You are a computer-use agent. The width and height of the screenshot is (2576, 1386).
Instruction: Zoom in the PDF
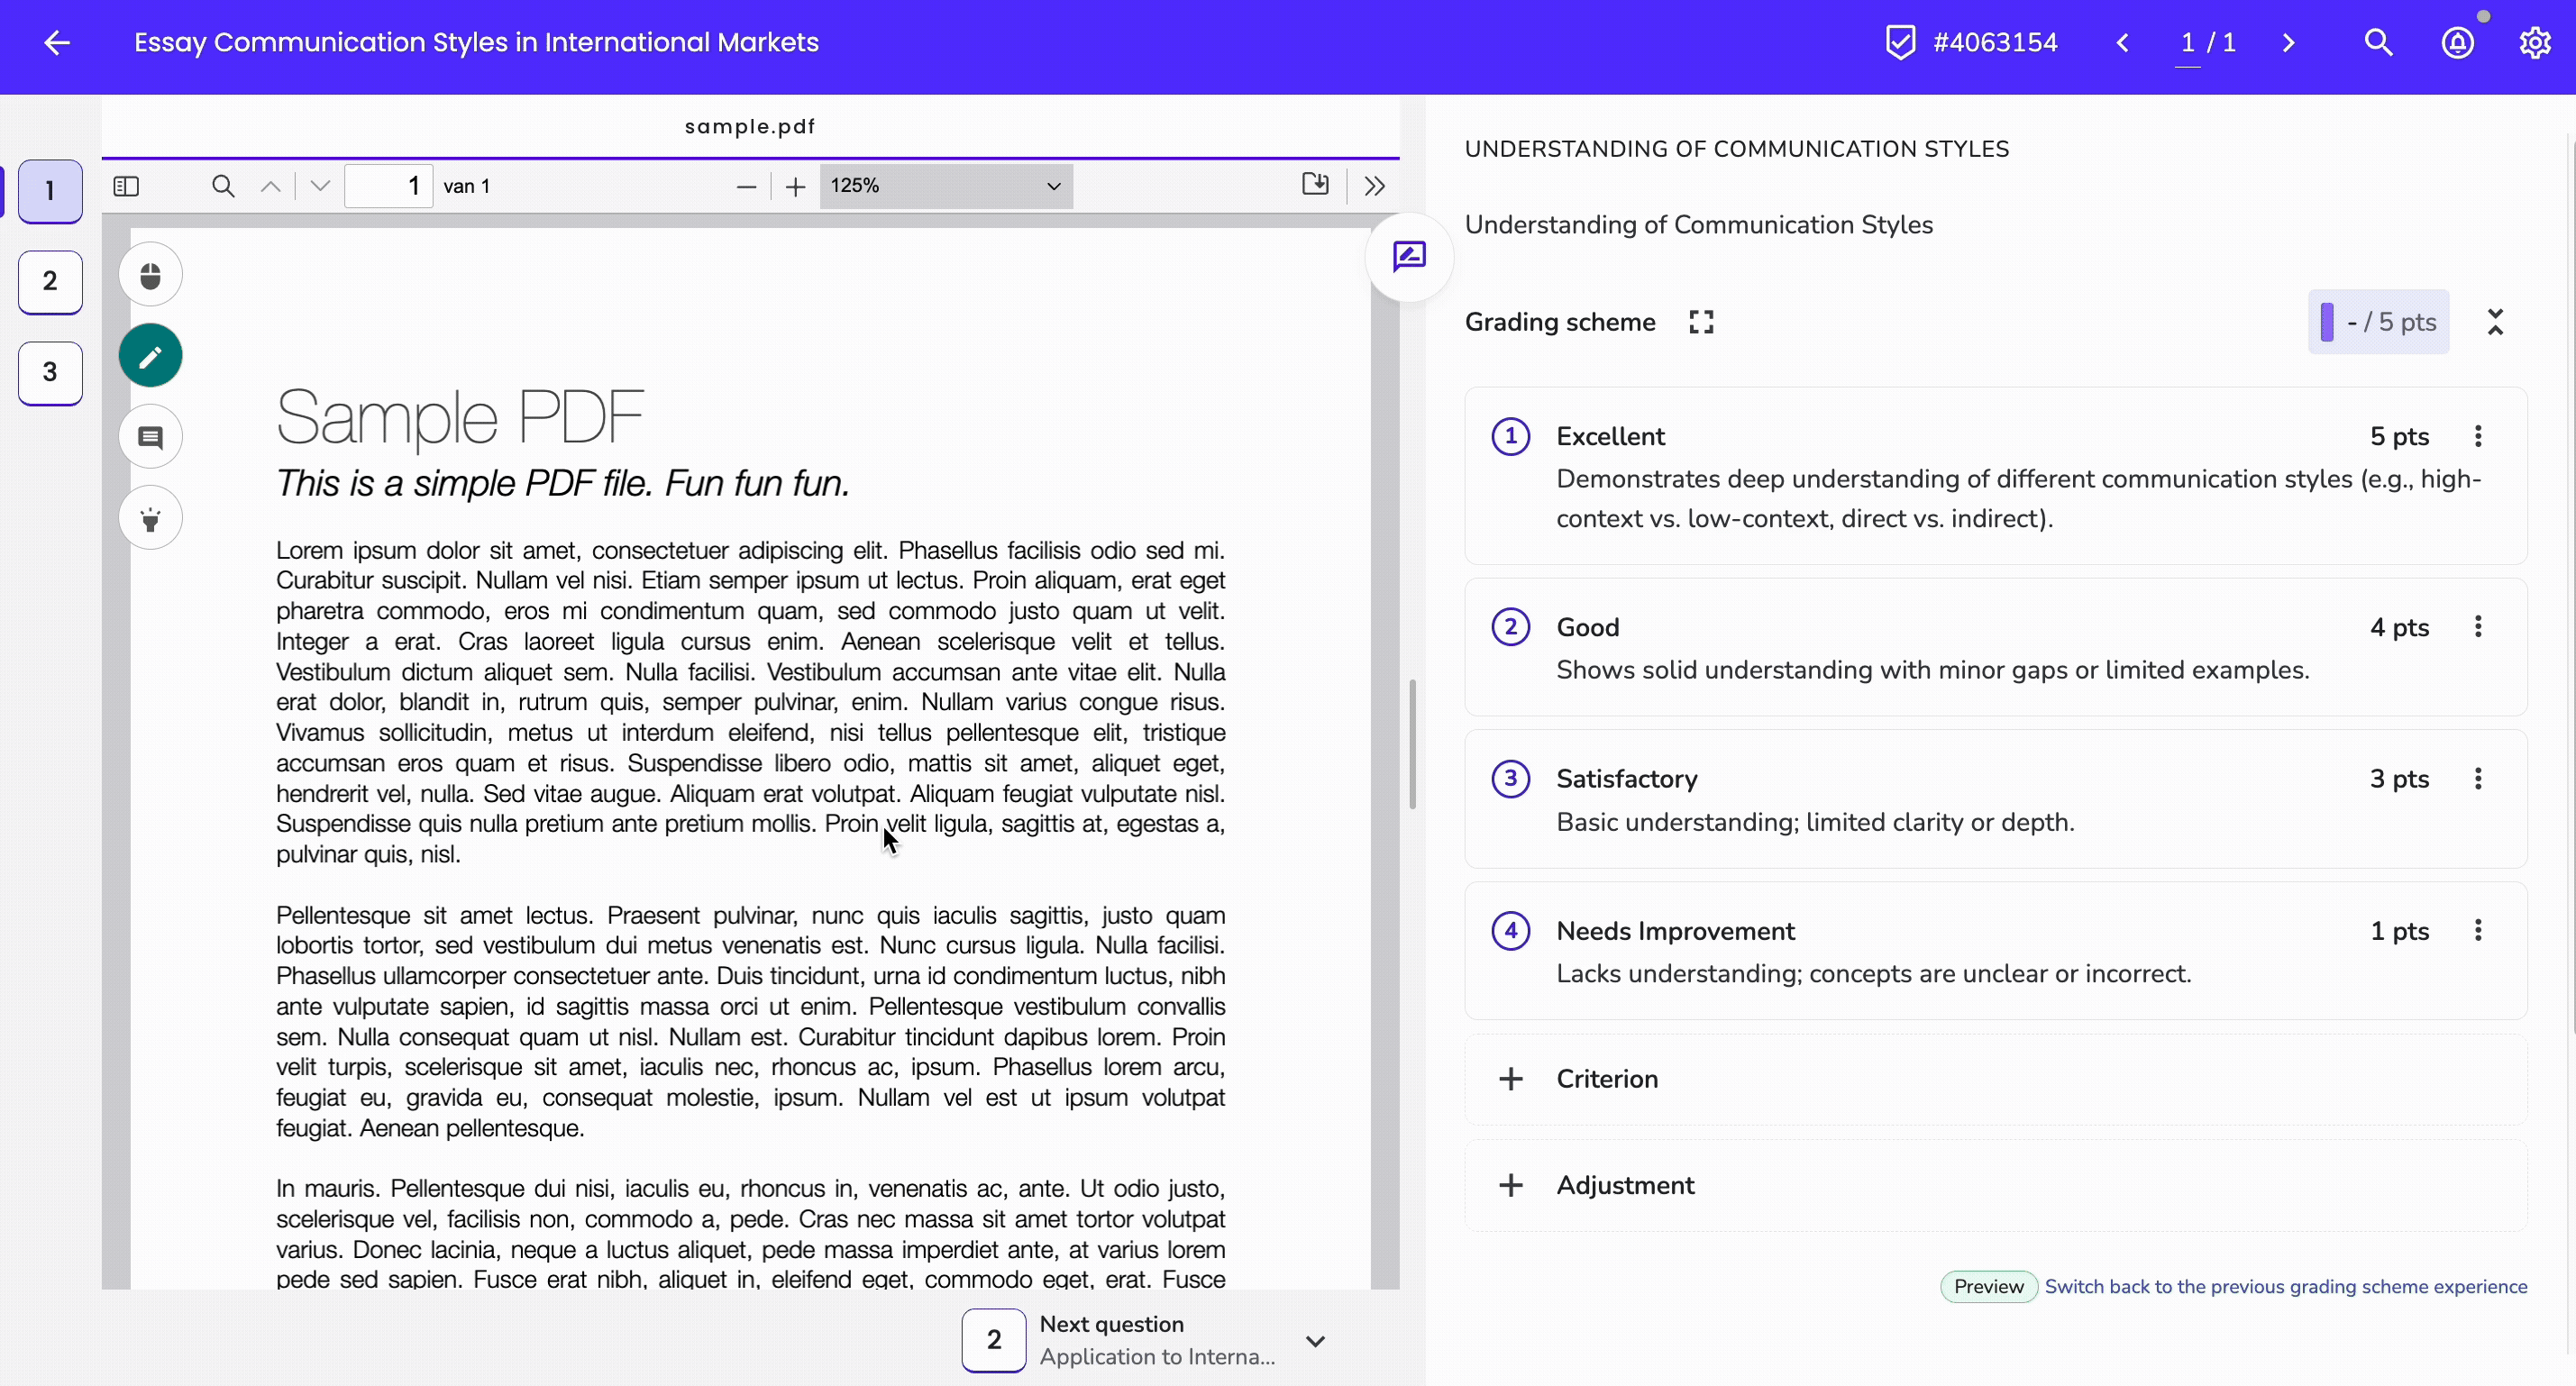pos(795,186)
